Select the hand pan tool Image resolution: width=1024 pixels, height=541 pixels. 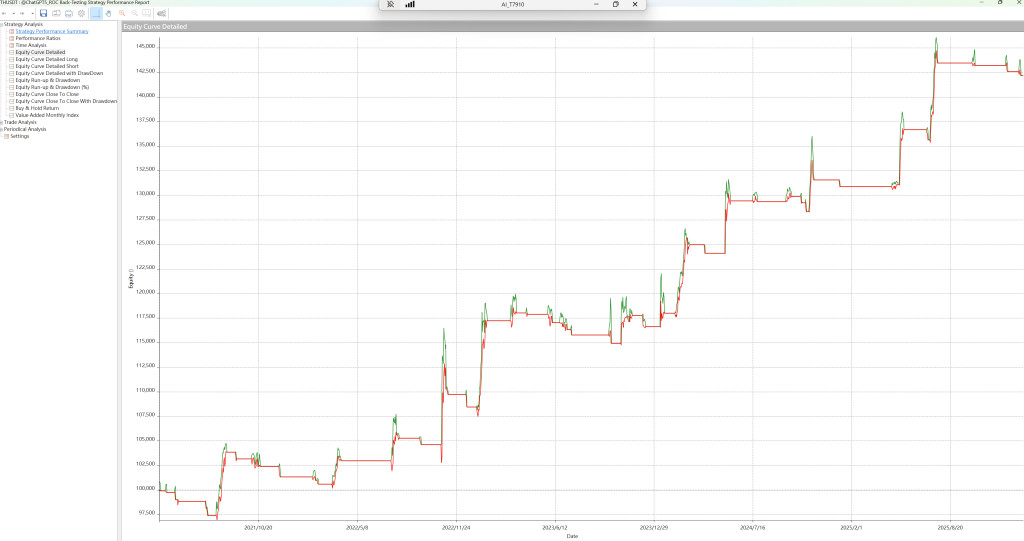tap(109, 13)
